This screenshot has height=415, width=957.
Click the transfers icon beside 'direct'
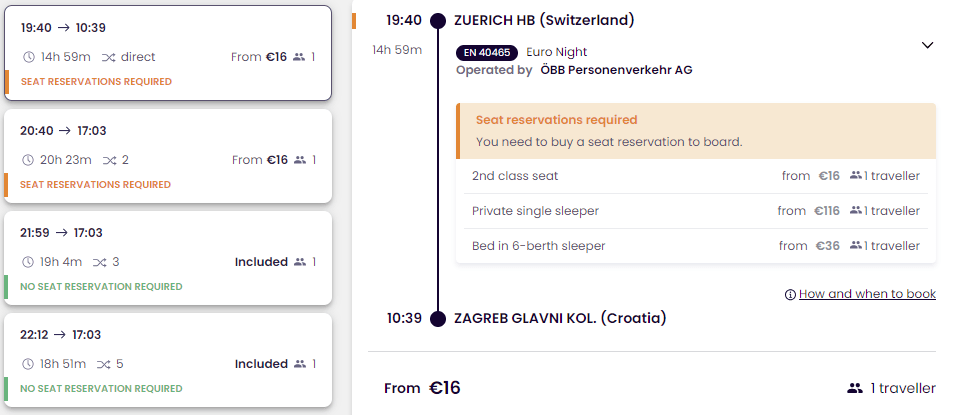(107, 57)
